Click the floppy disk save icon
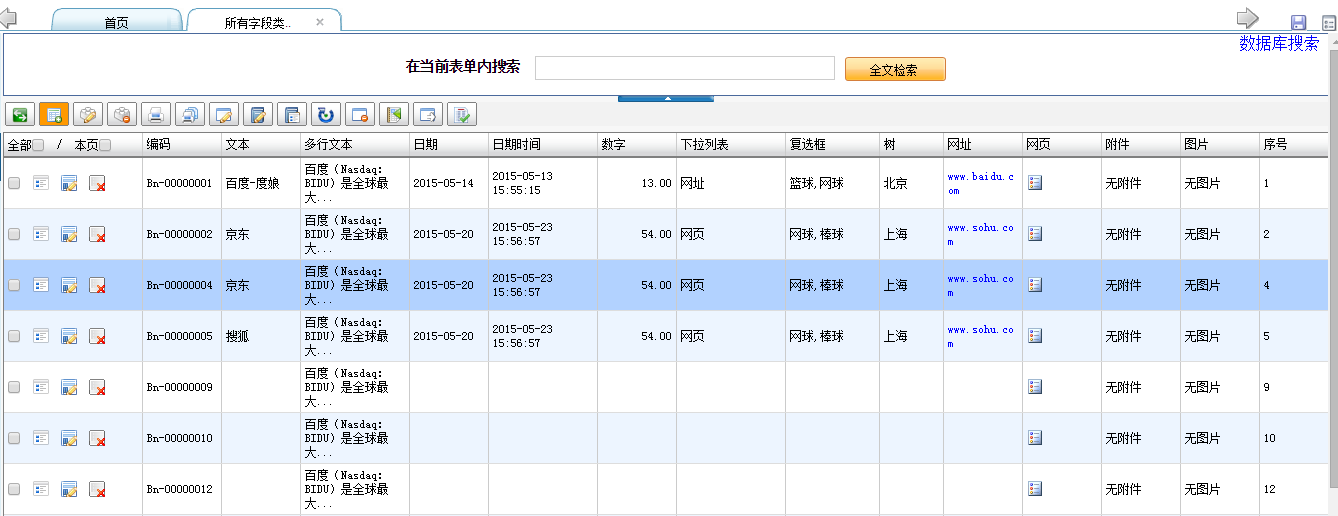The width and height of the screenshot is (1338, 516). 1298,23
